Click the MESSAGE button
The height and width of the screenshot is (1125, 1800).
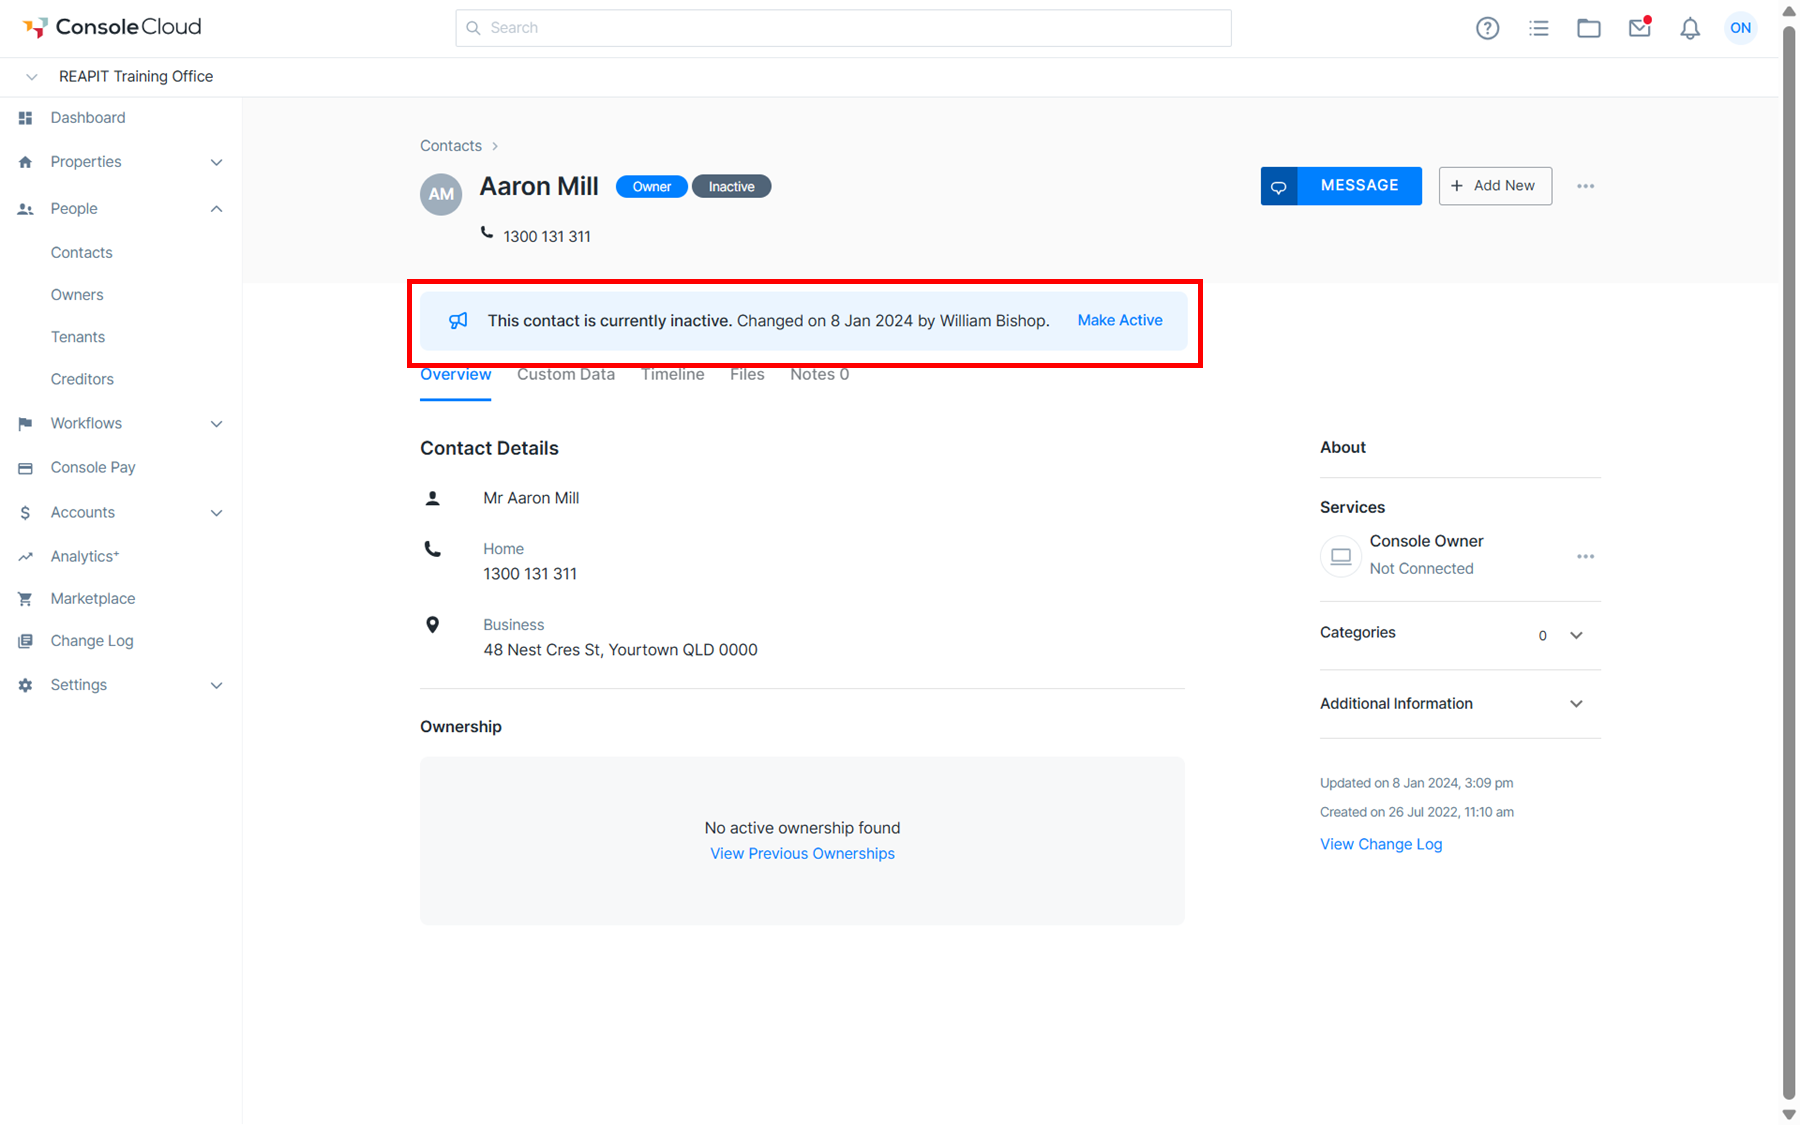(x=1341, y=186)
